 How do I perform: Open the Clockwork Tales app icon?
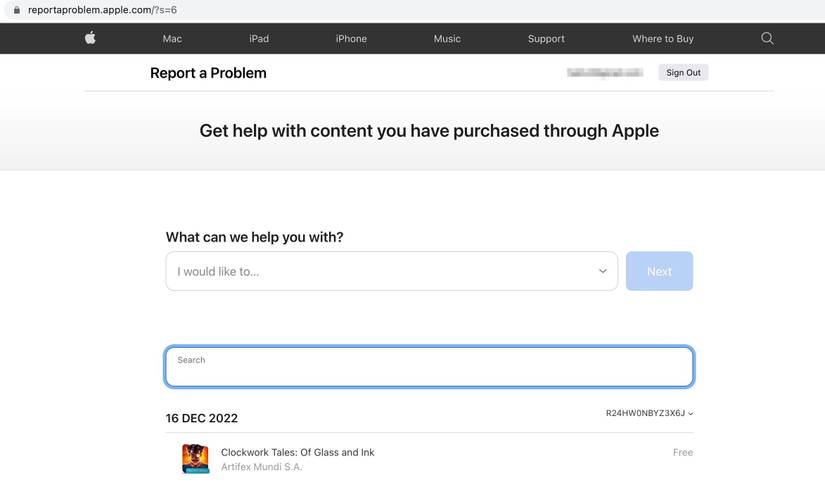(x=196, y=459)
